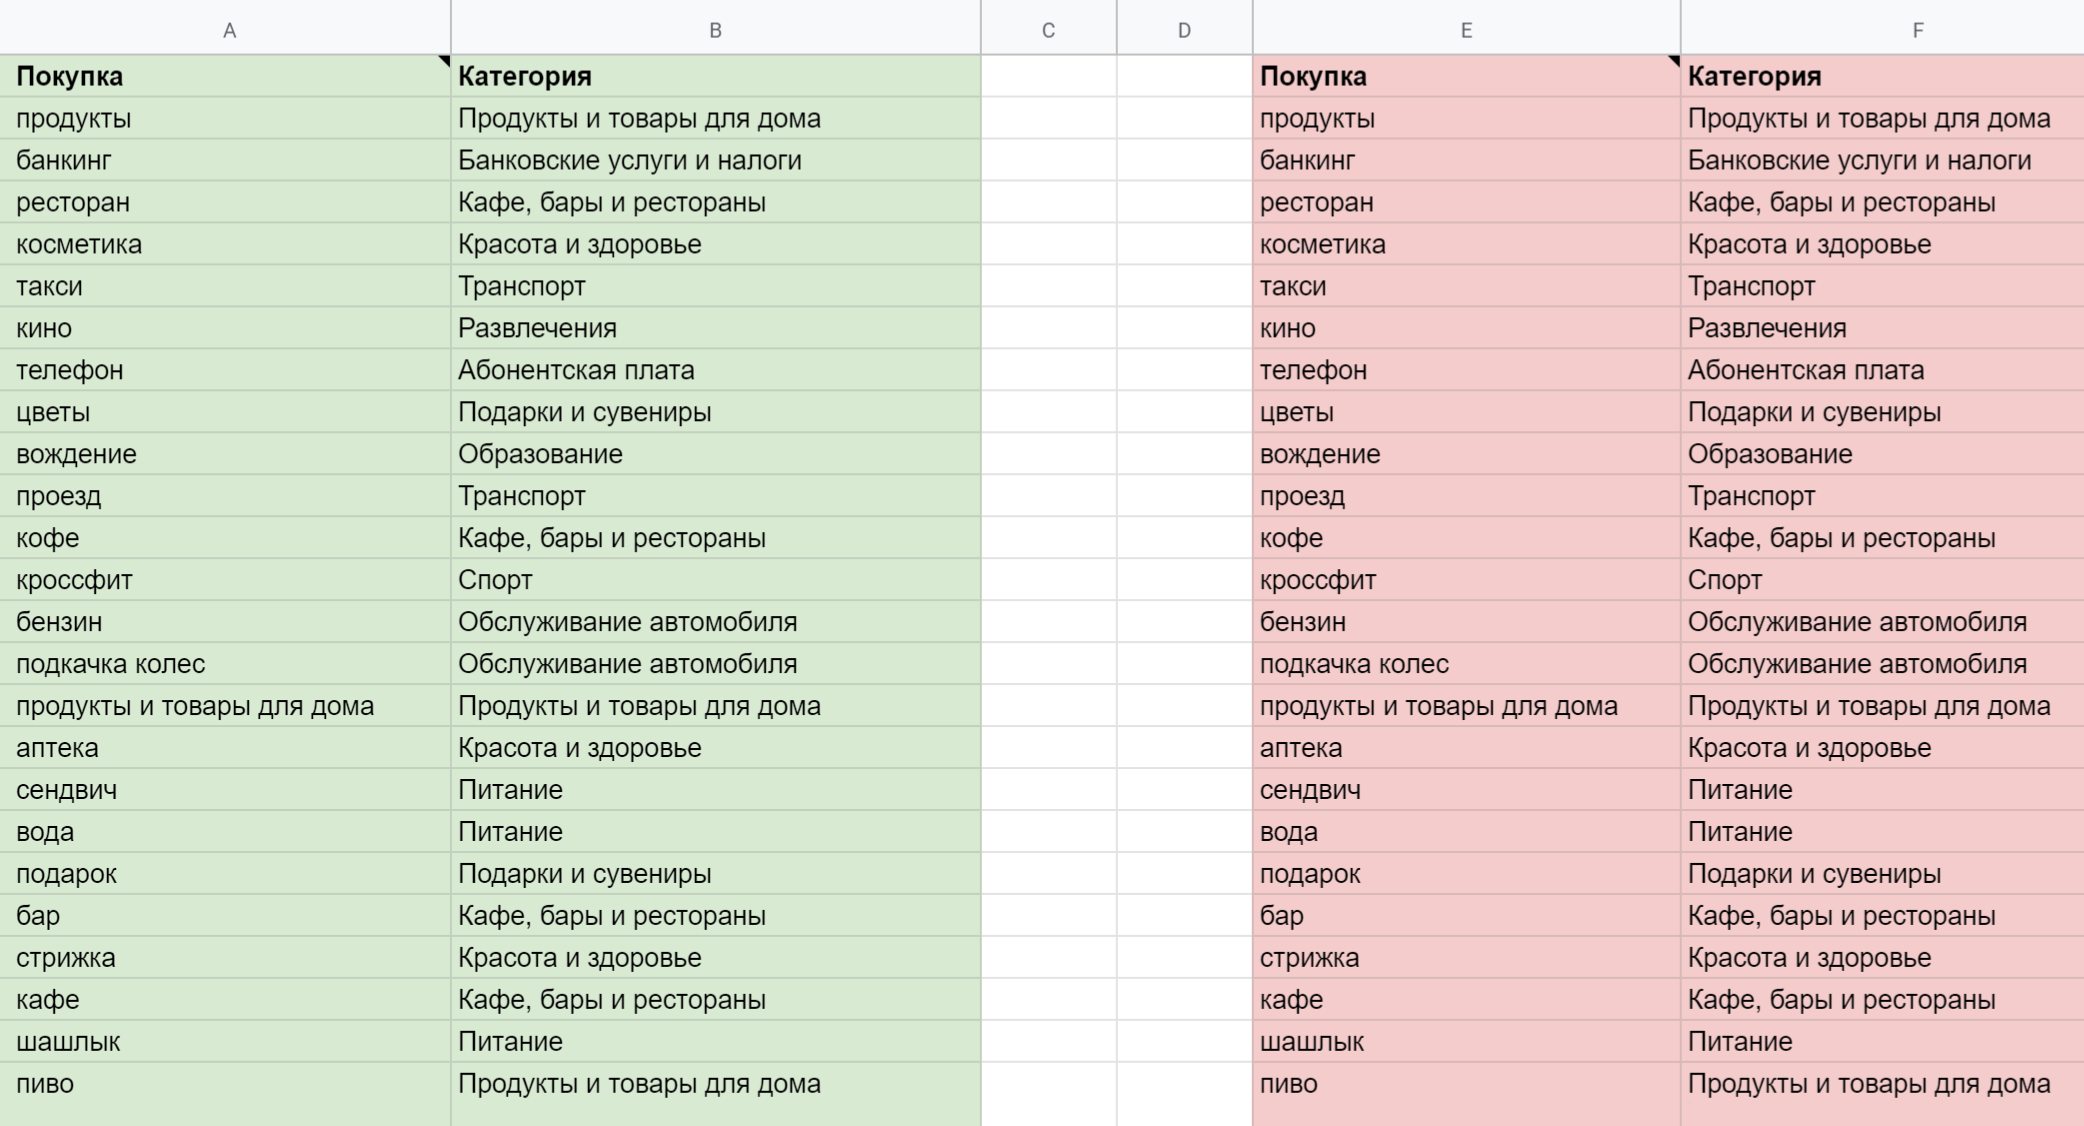Select cell 'аптека' in column A
The width and height of the screenshot is (2084, 1126).
[225, 748]
